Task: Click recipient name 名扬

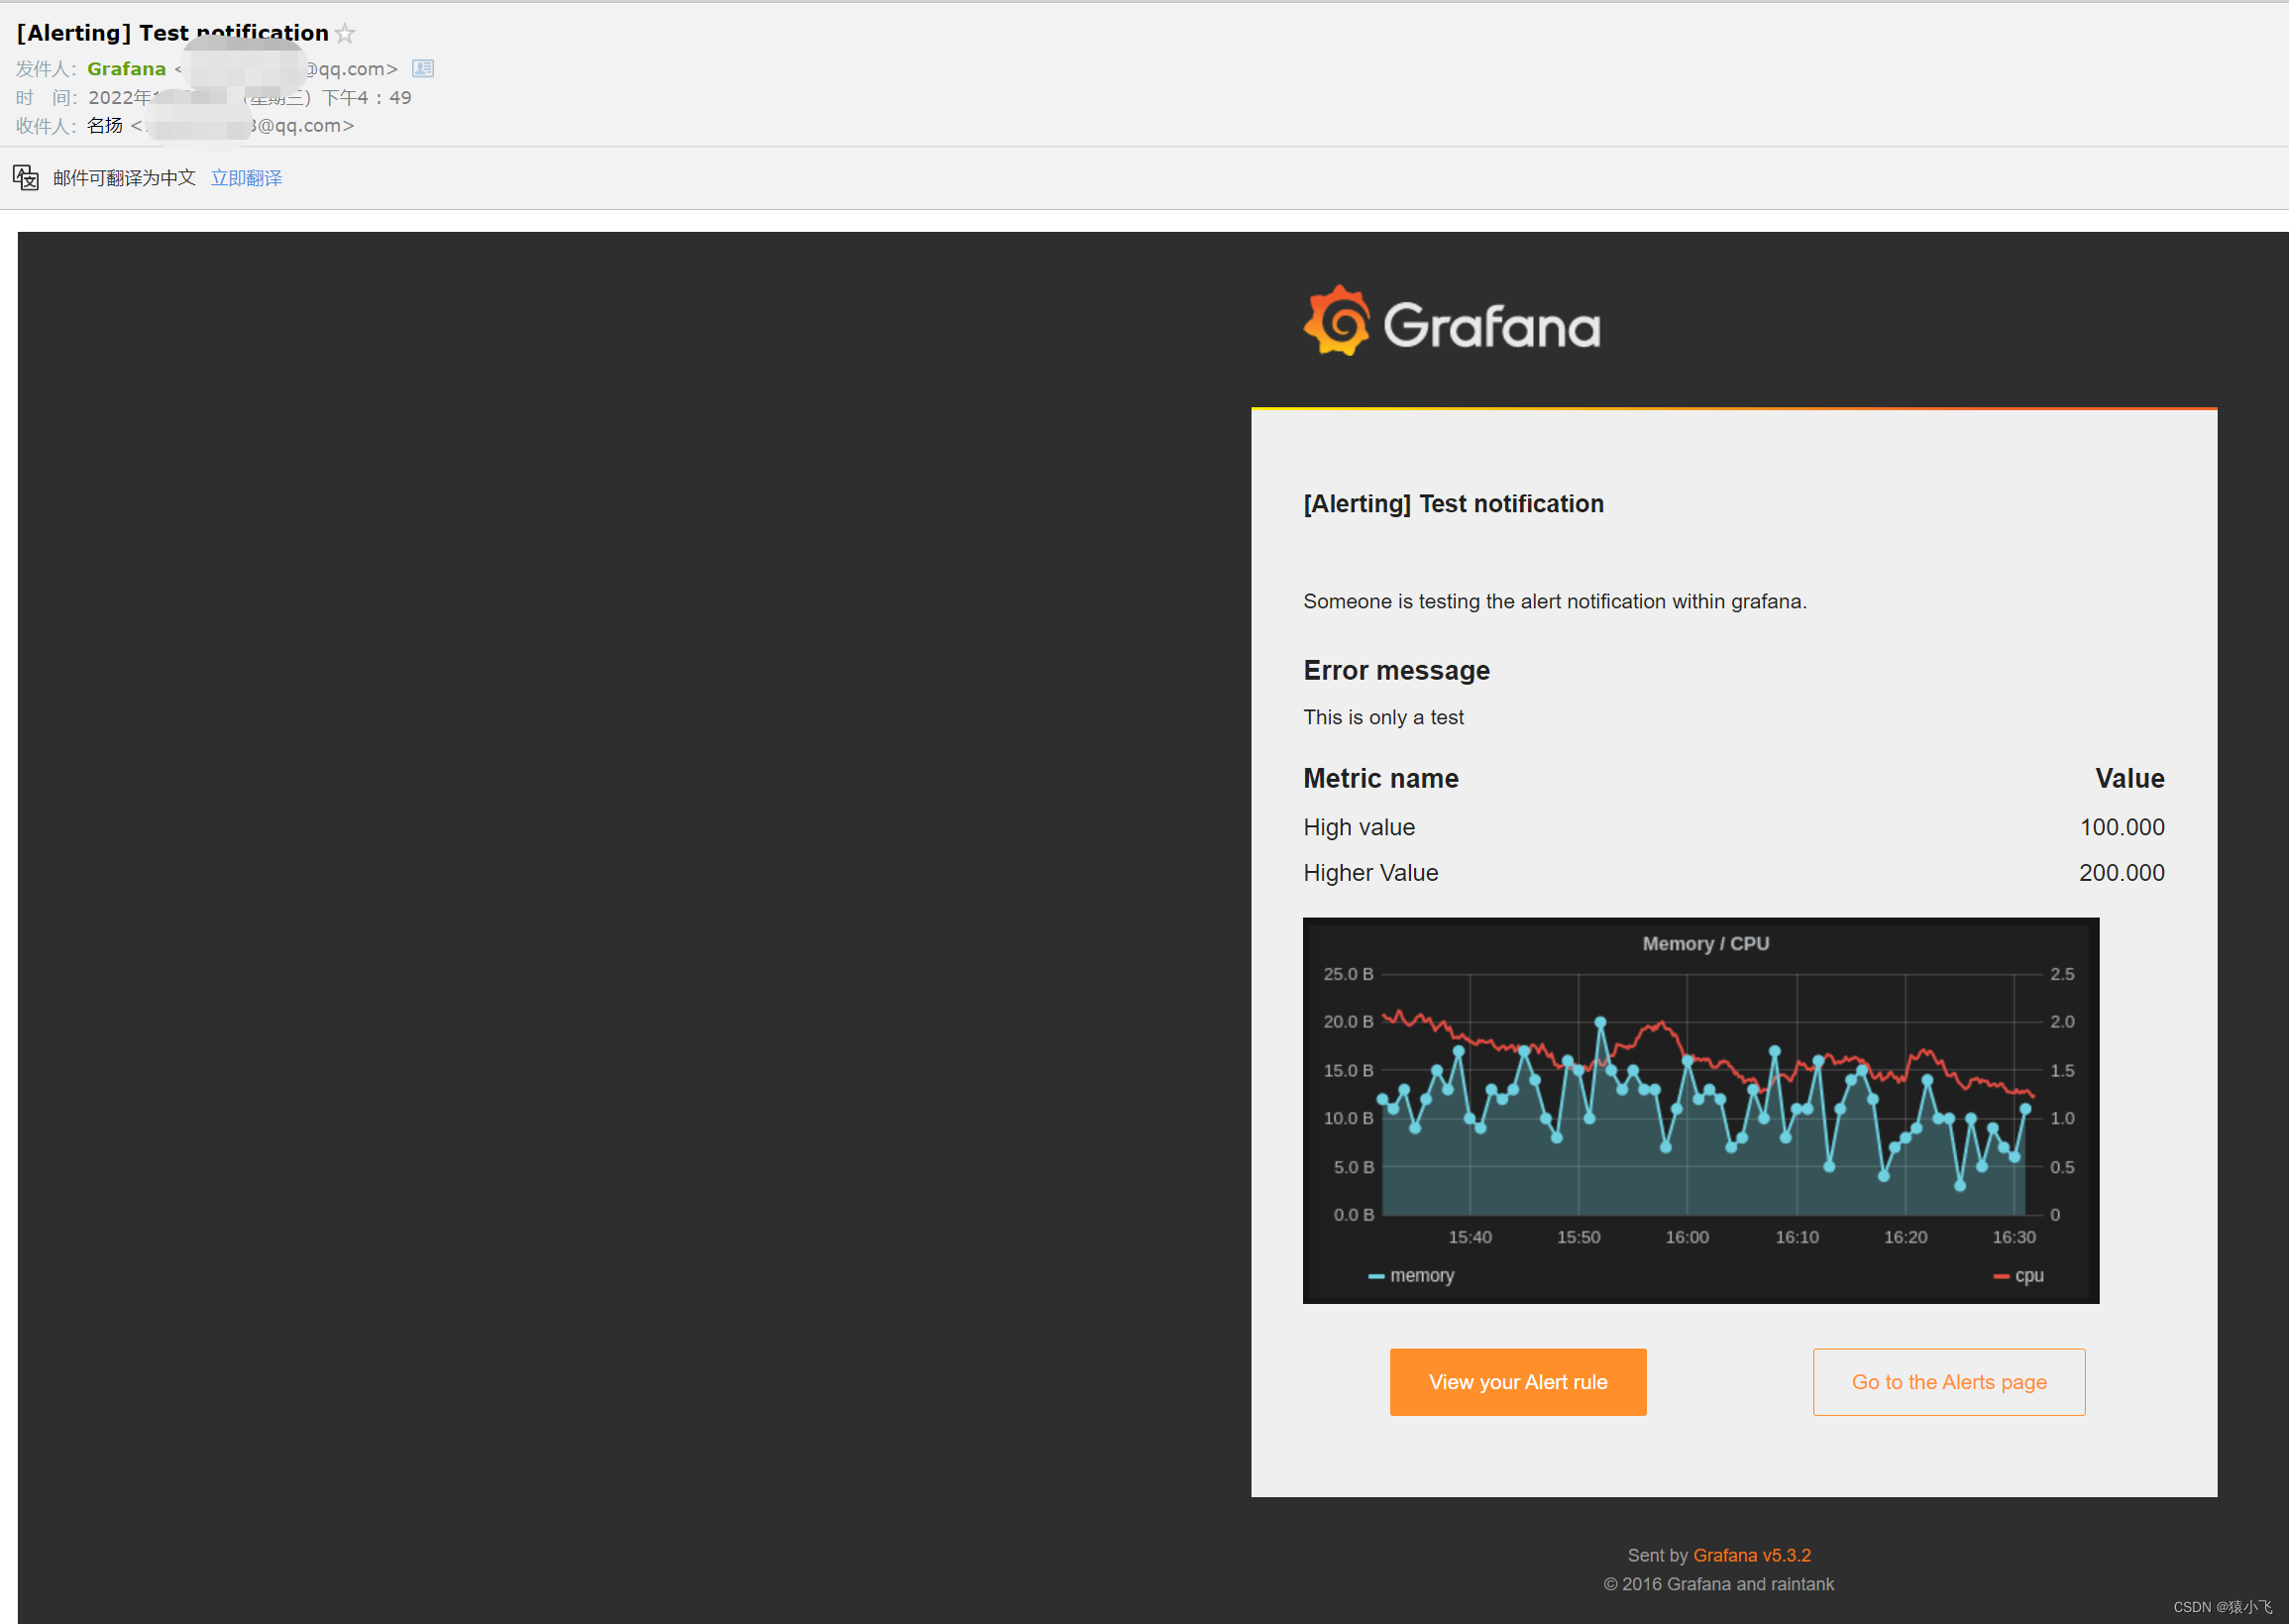Action: click(105, 125)
